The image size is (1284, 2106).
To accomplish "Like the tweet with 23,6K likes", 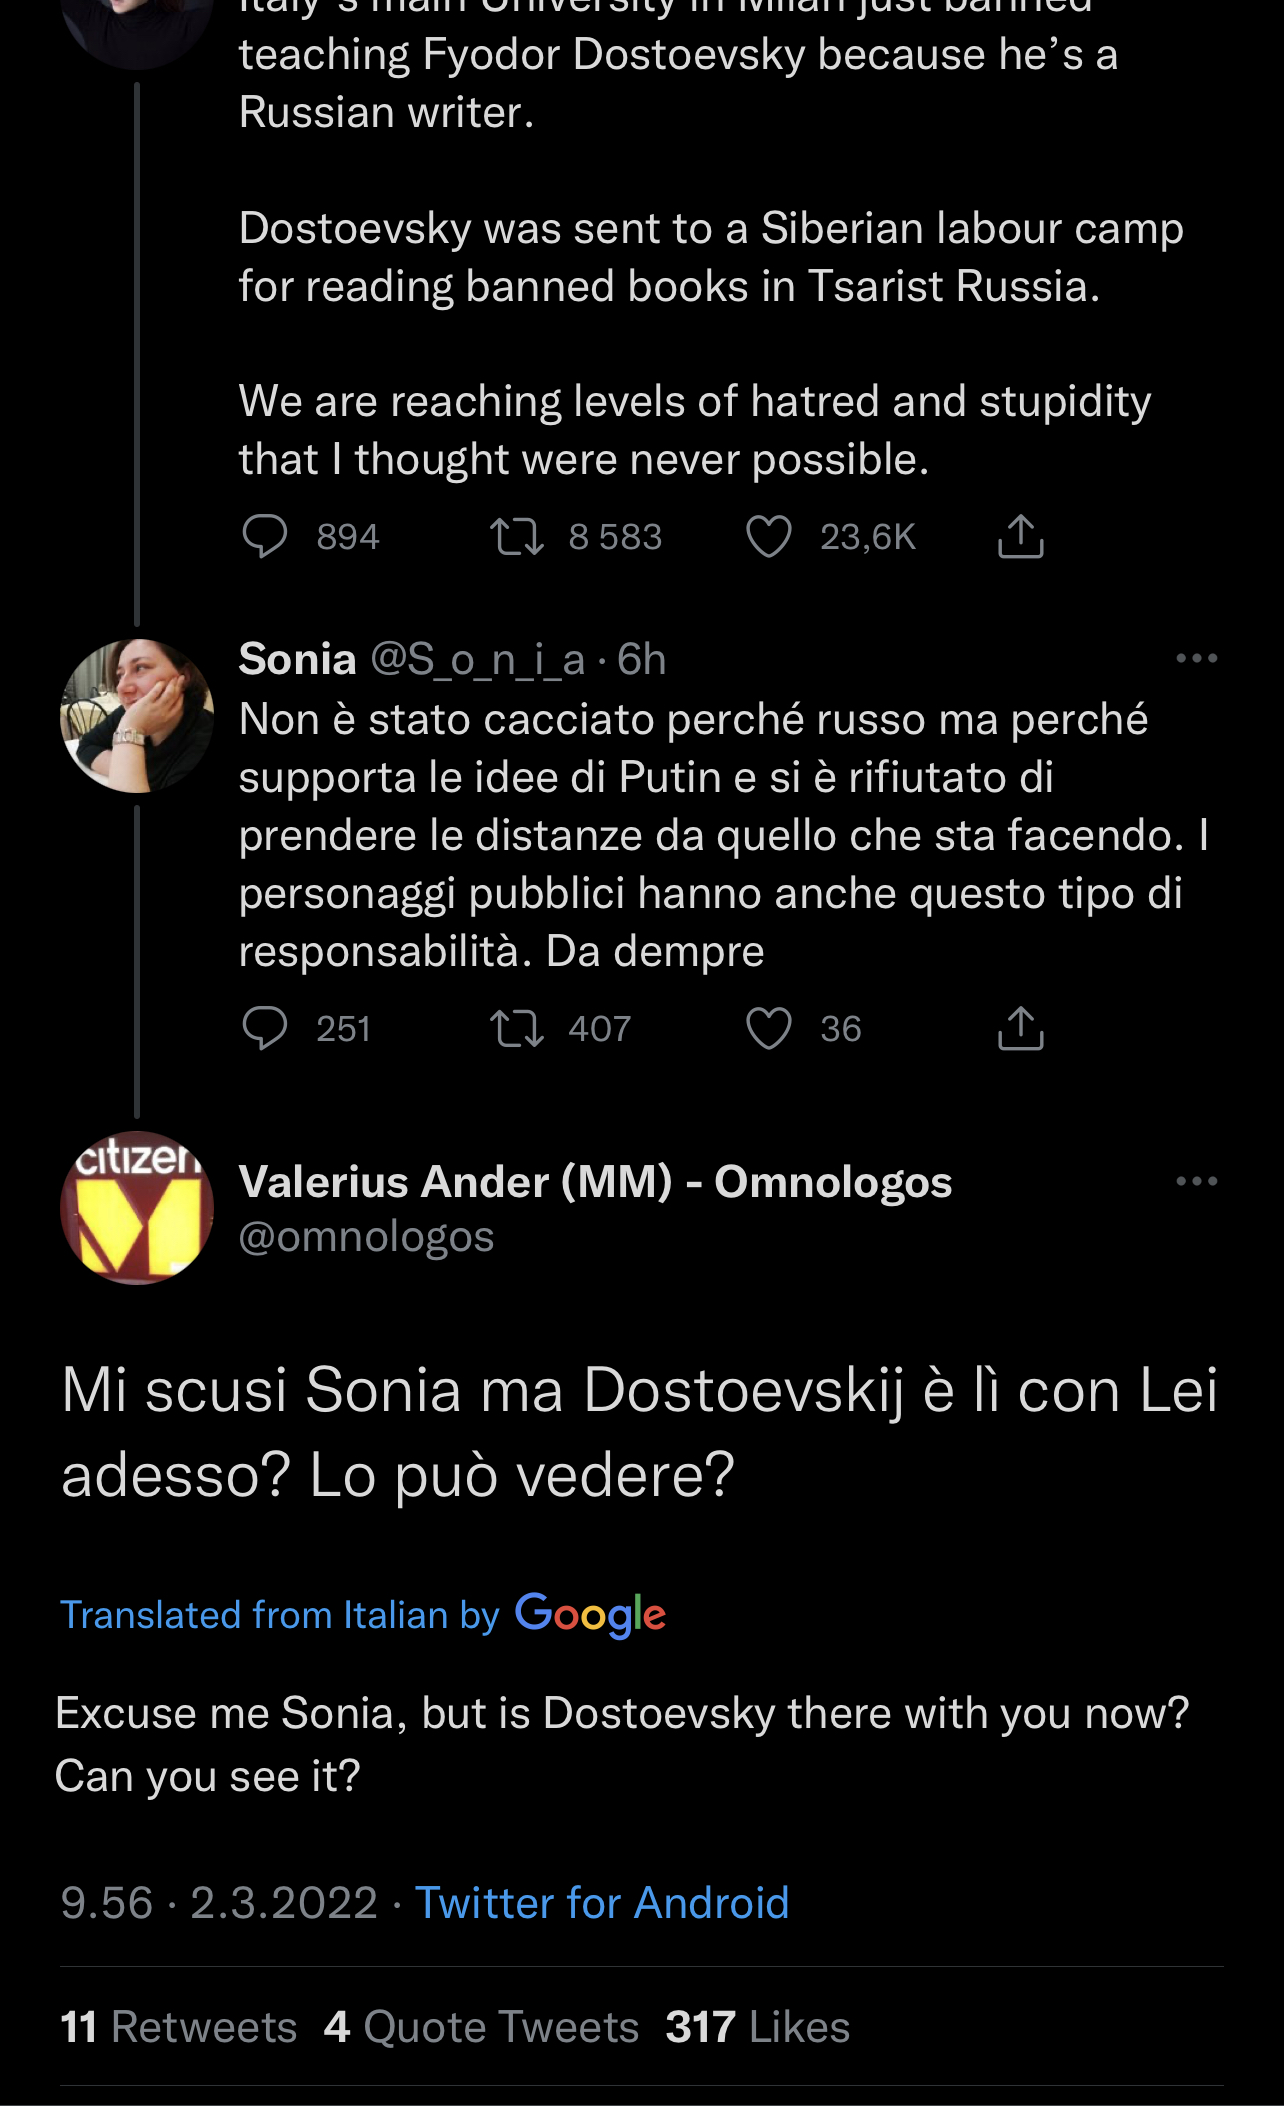I will 769,537.
